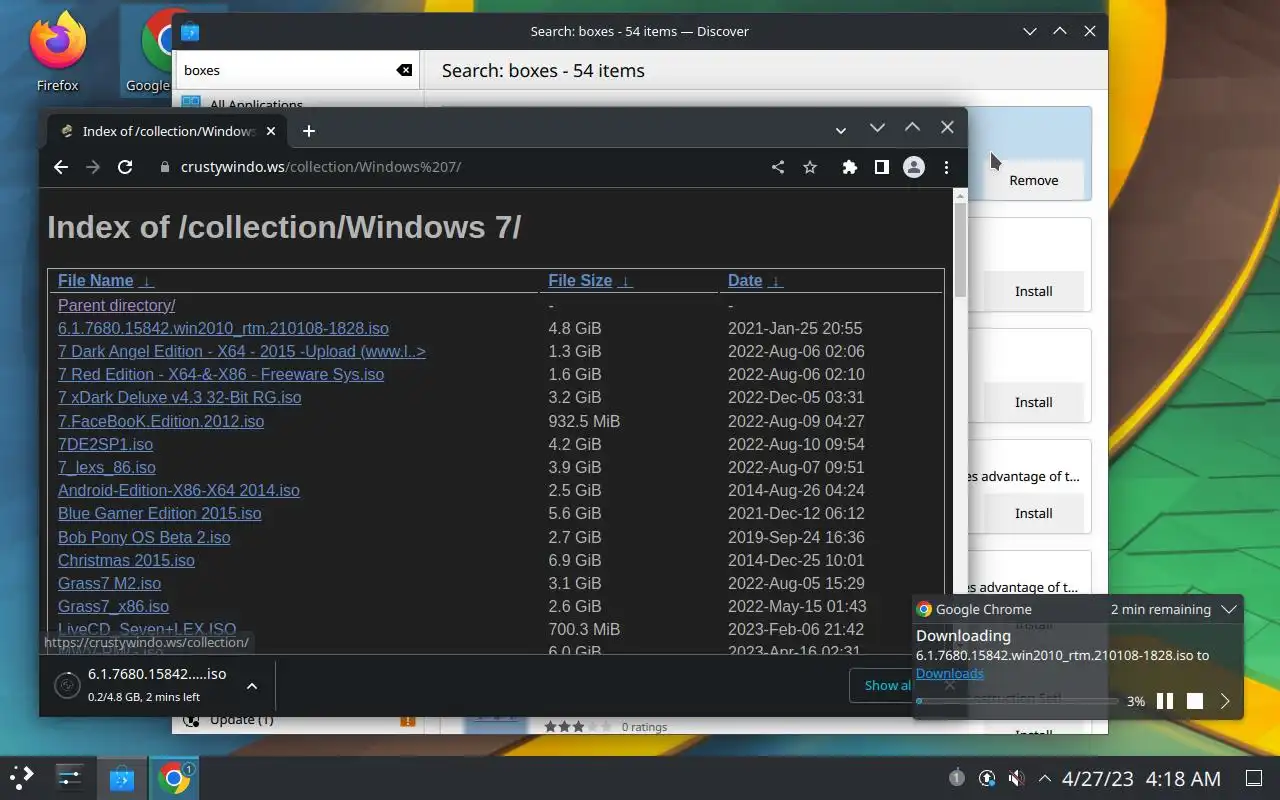Click the greyed forward arrow in Chrome
Screen dimensions: 1280x800
(x=93, y=167)
